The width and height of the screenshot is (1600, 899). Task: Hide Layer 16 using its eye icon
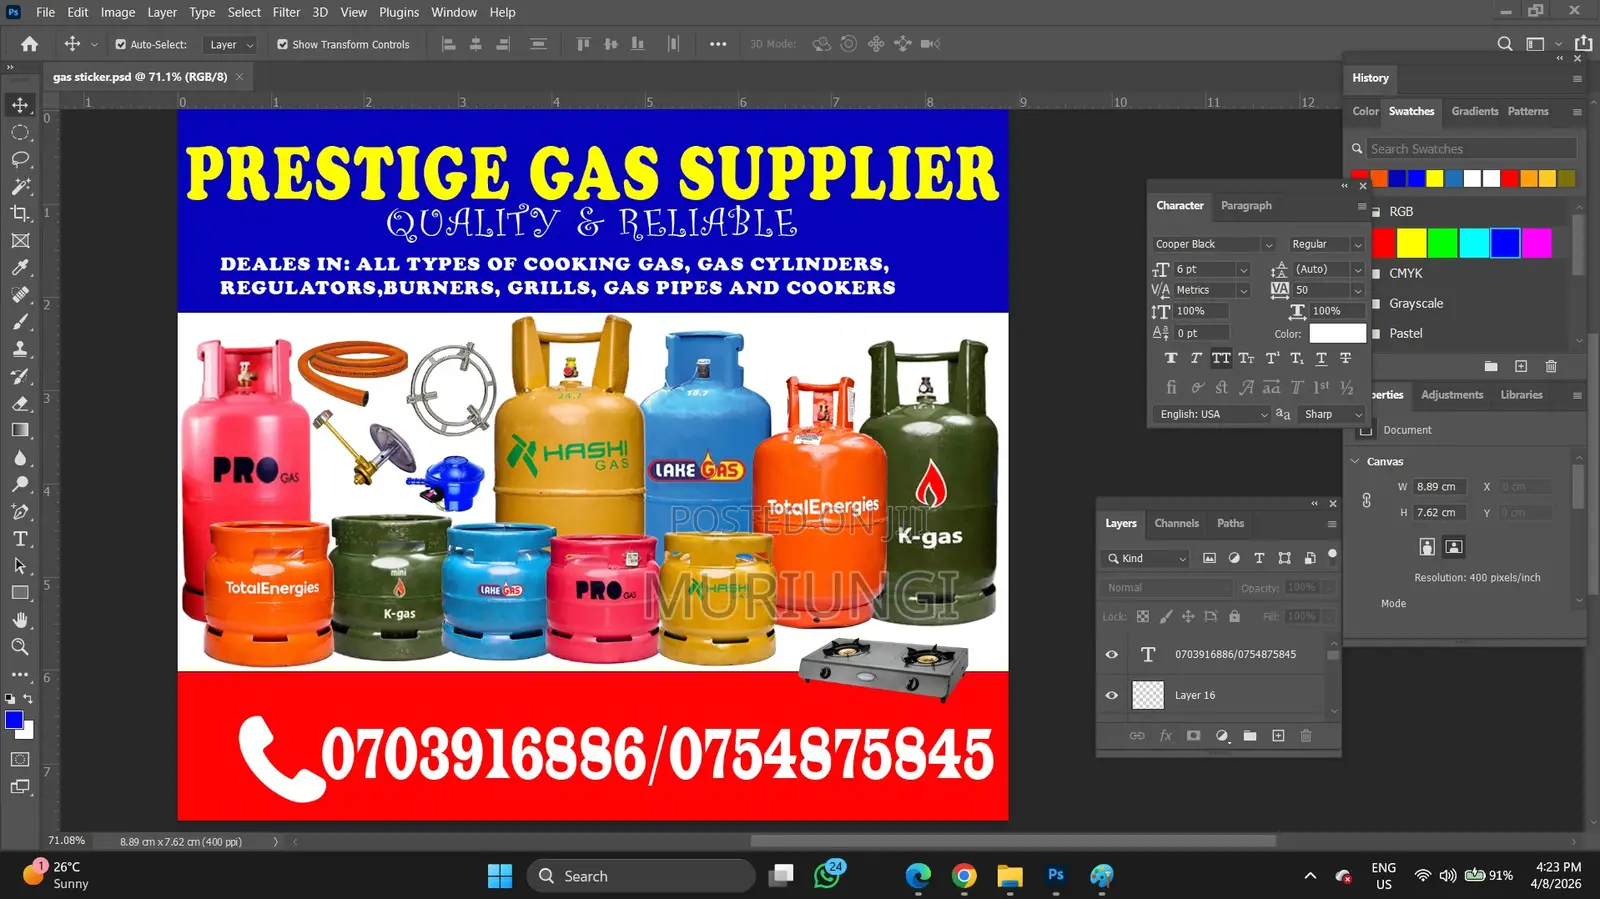[x=1112, y=695]
